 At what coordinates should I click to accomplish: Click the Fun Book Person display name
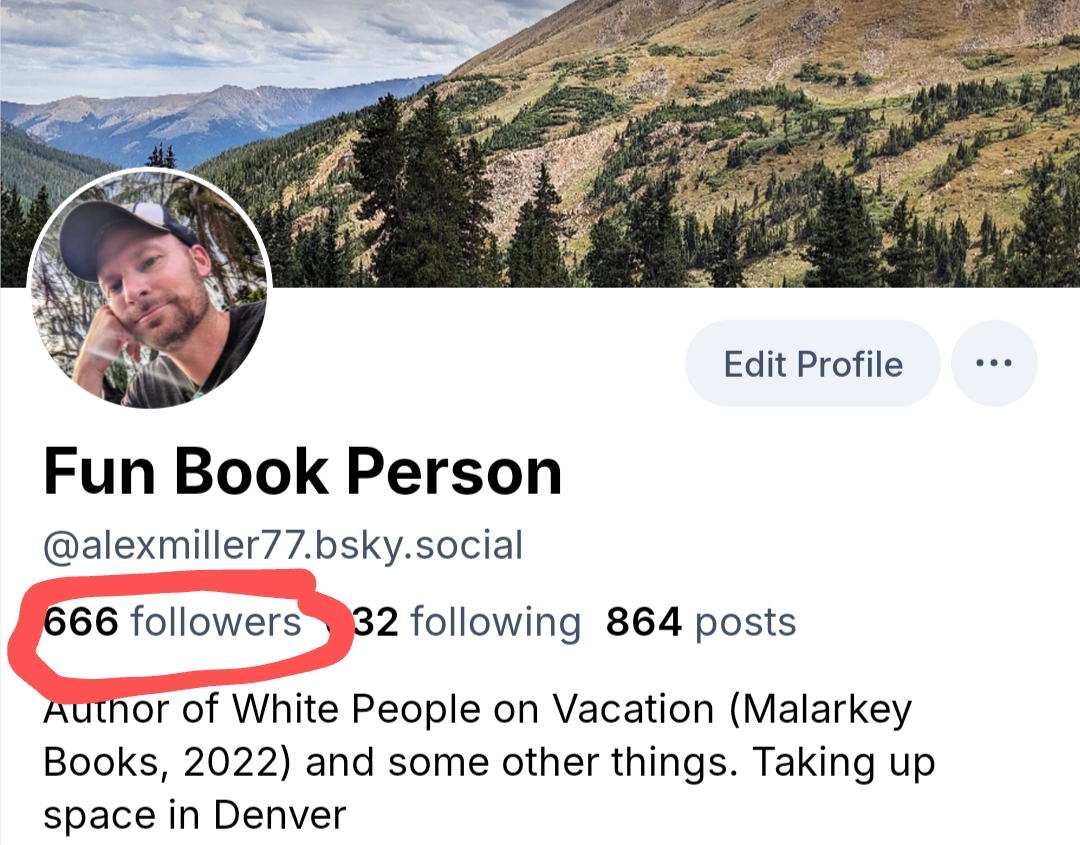pos(303,472)
